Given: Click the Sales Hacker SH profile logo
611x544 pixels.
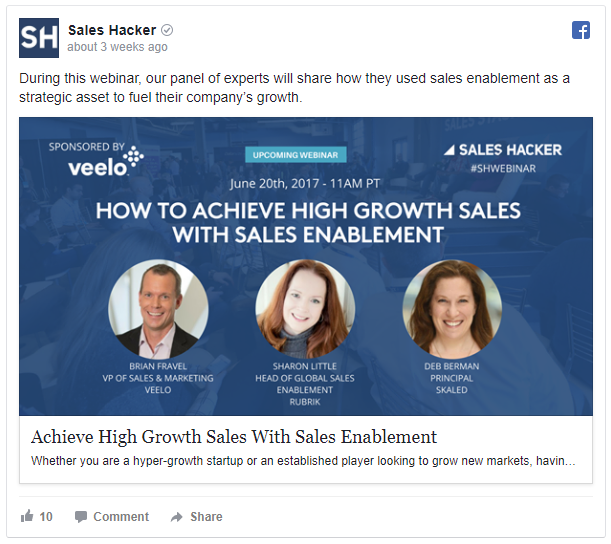Looking at the screenshot, I should click(39, 38).
